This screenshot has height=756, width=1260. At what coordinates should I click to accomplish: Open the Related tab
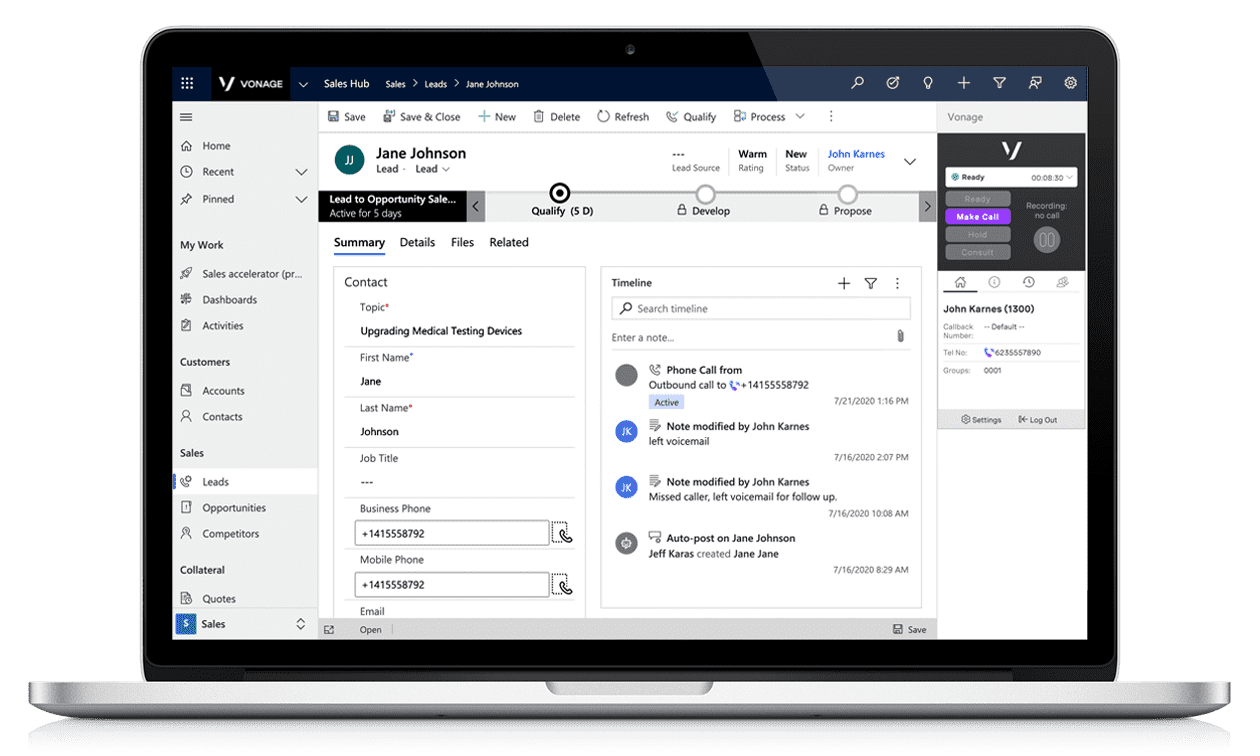coord(508,243)
